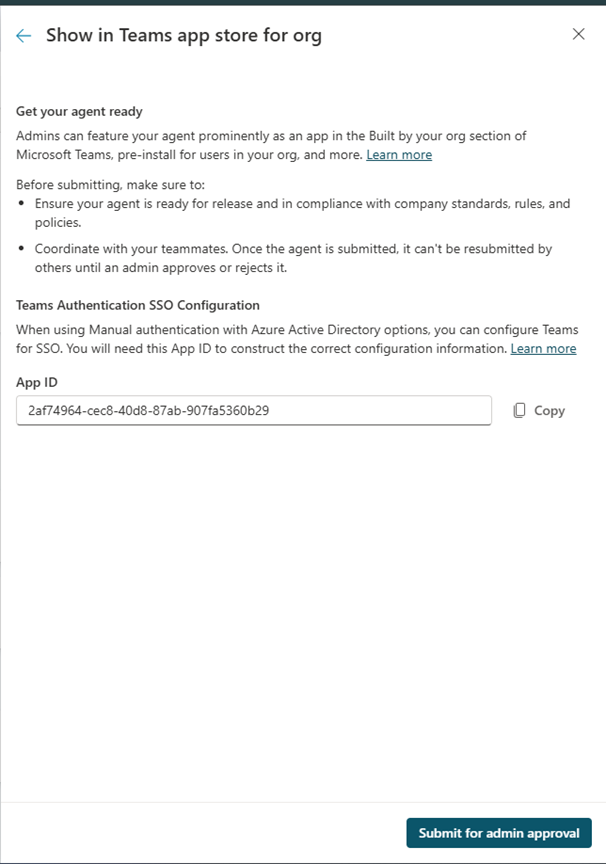The height and width of the screenshot is (864, 606).
Task: Go back using the left arrow icon
Action: [x=23, y=36]
